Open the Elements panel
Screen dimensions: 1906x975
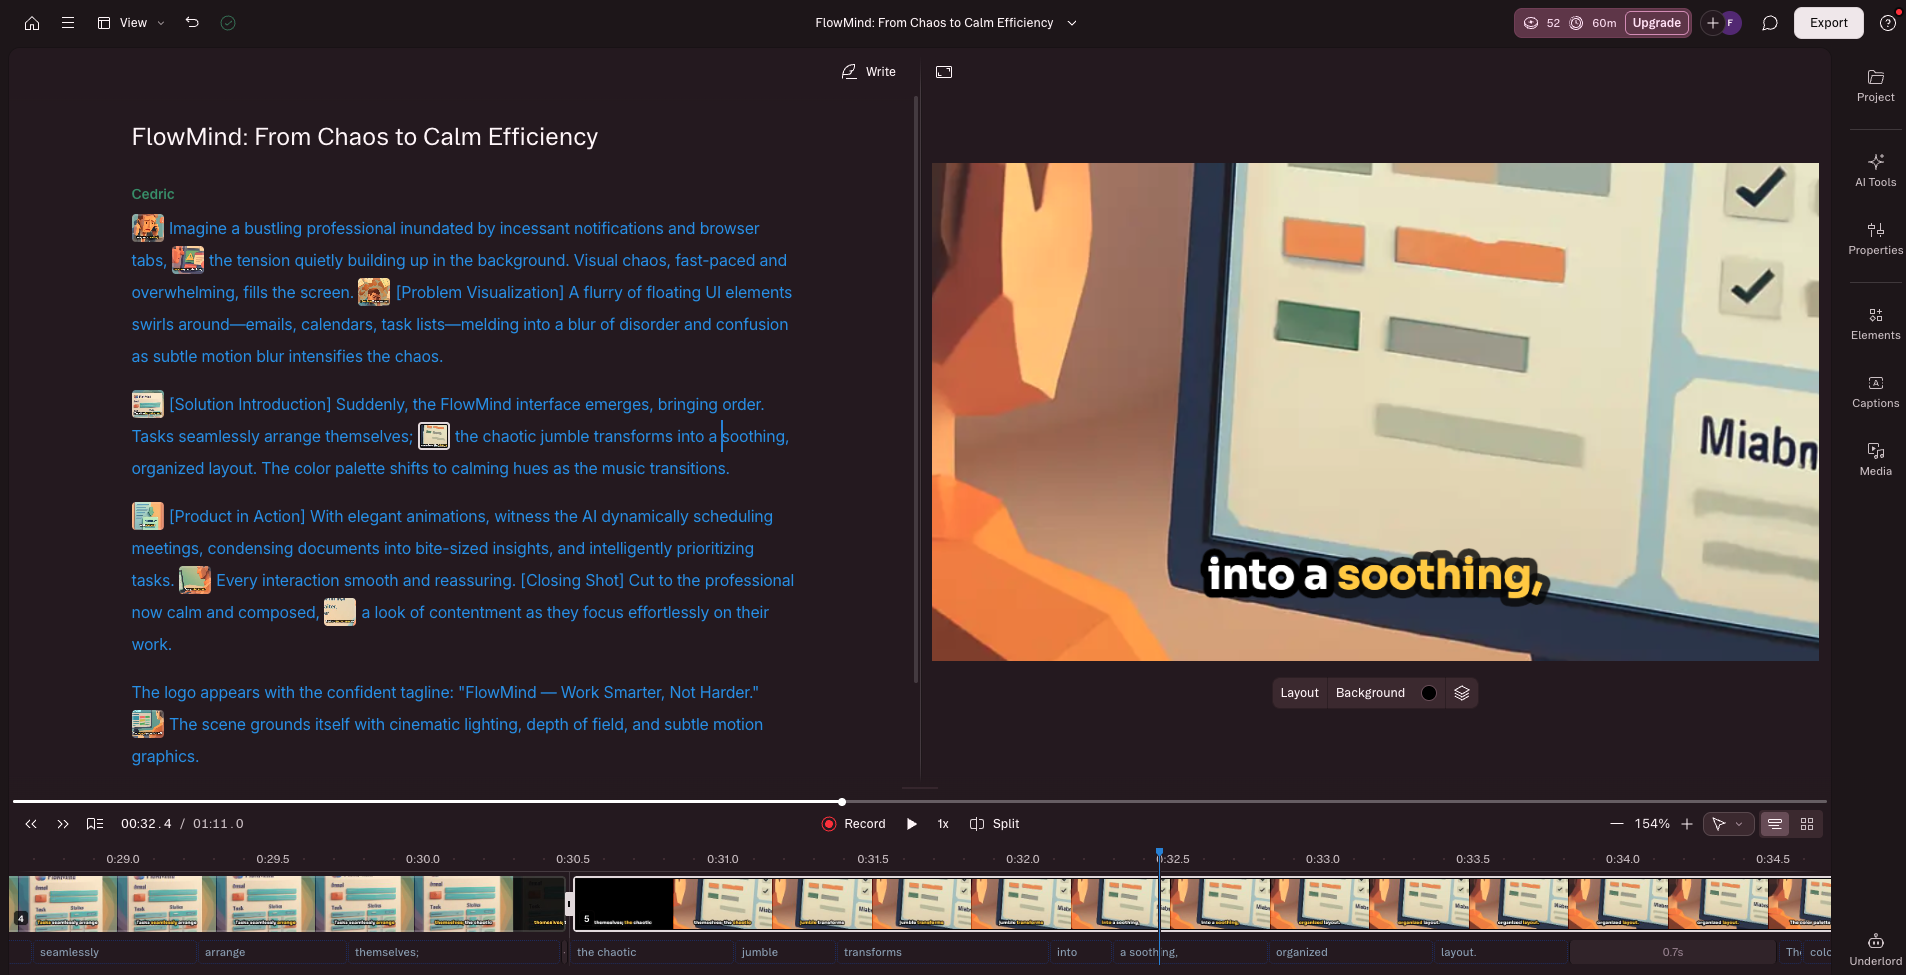tap(1873, 322)
